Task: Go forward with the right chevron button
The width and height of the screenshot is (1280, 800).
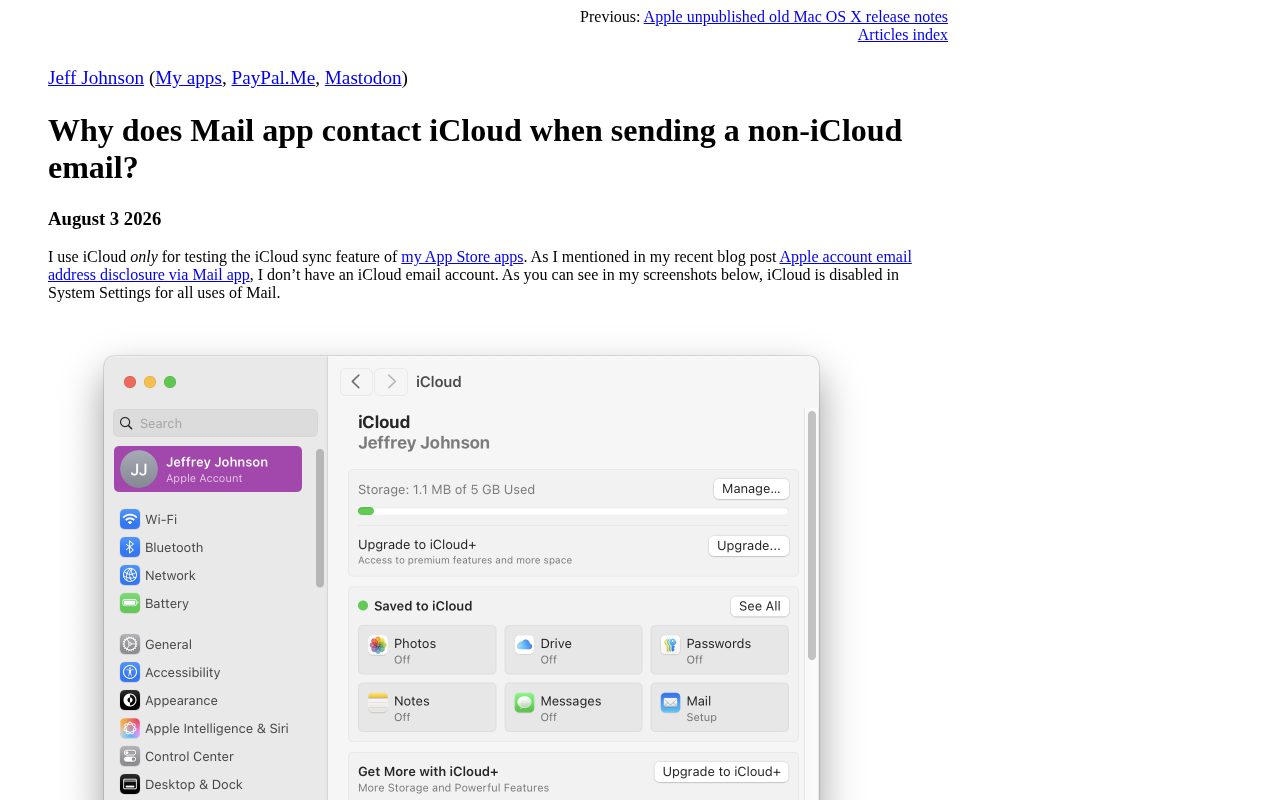Action: point(391,382)
